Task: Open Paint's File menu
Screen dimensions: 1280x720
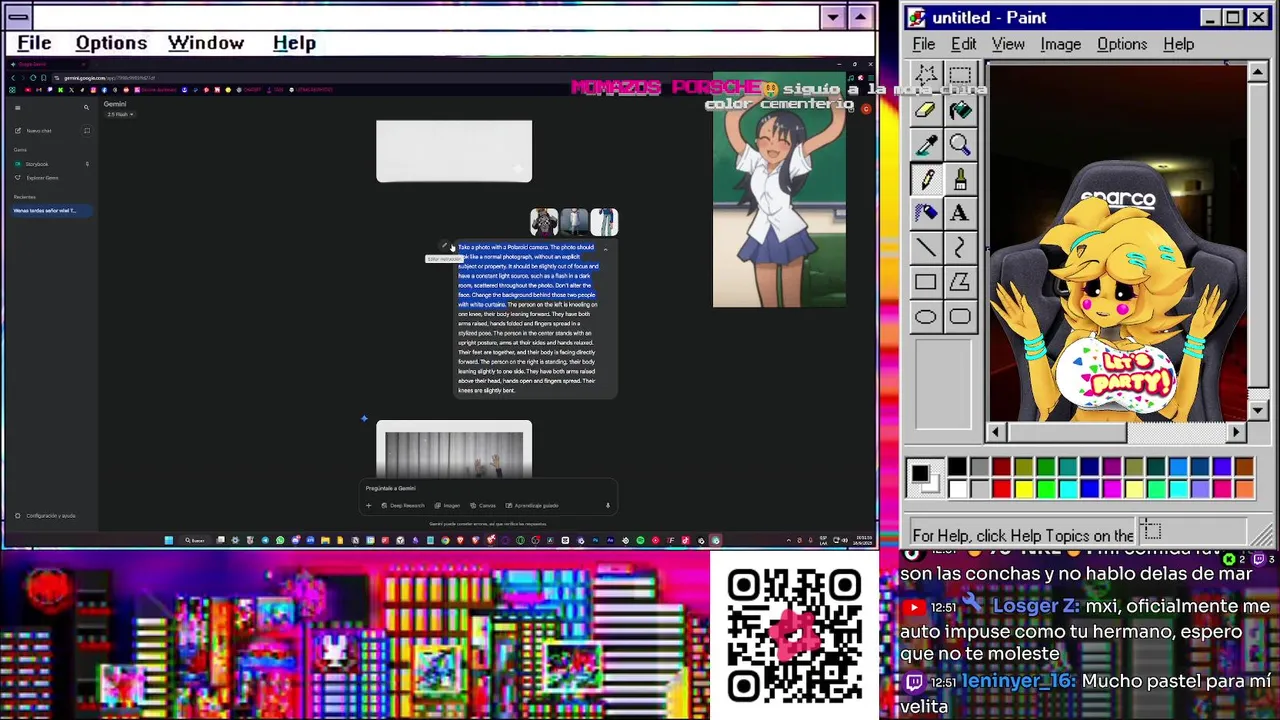Action: (x=923, y=44)
